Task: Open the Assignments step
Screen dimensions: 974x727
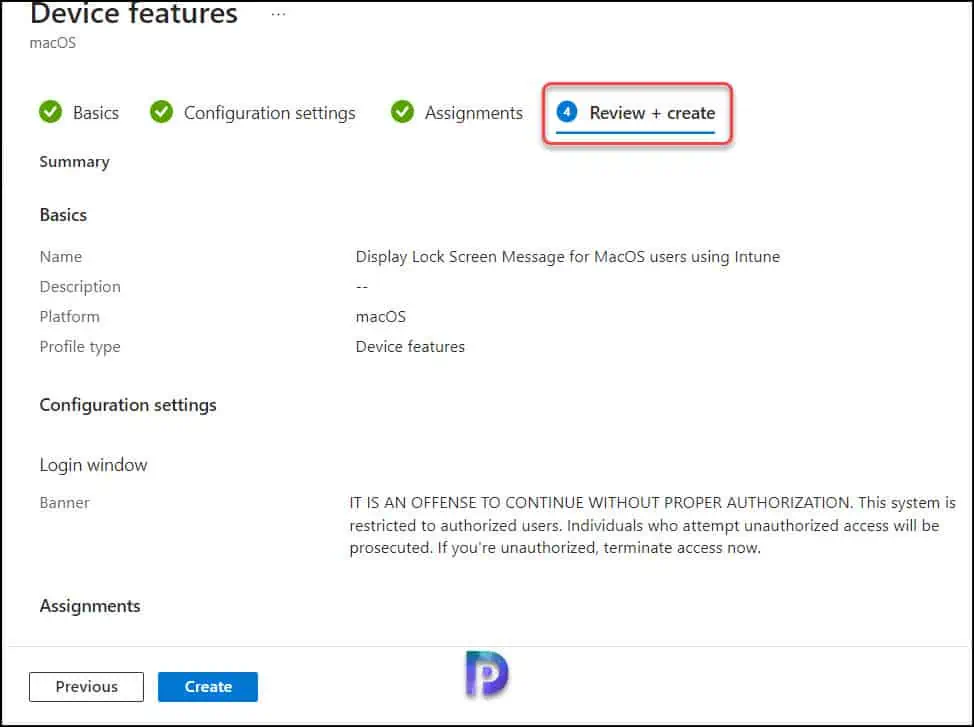Action: pos(474,113)
